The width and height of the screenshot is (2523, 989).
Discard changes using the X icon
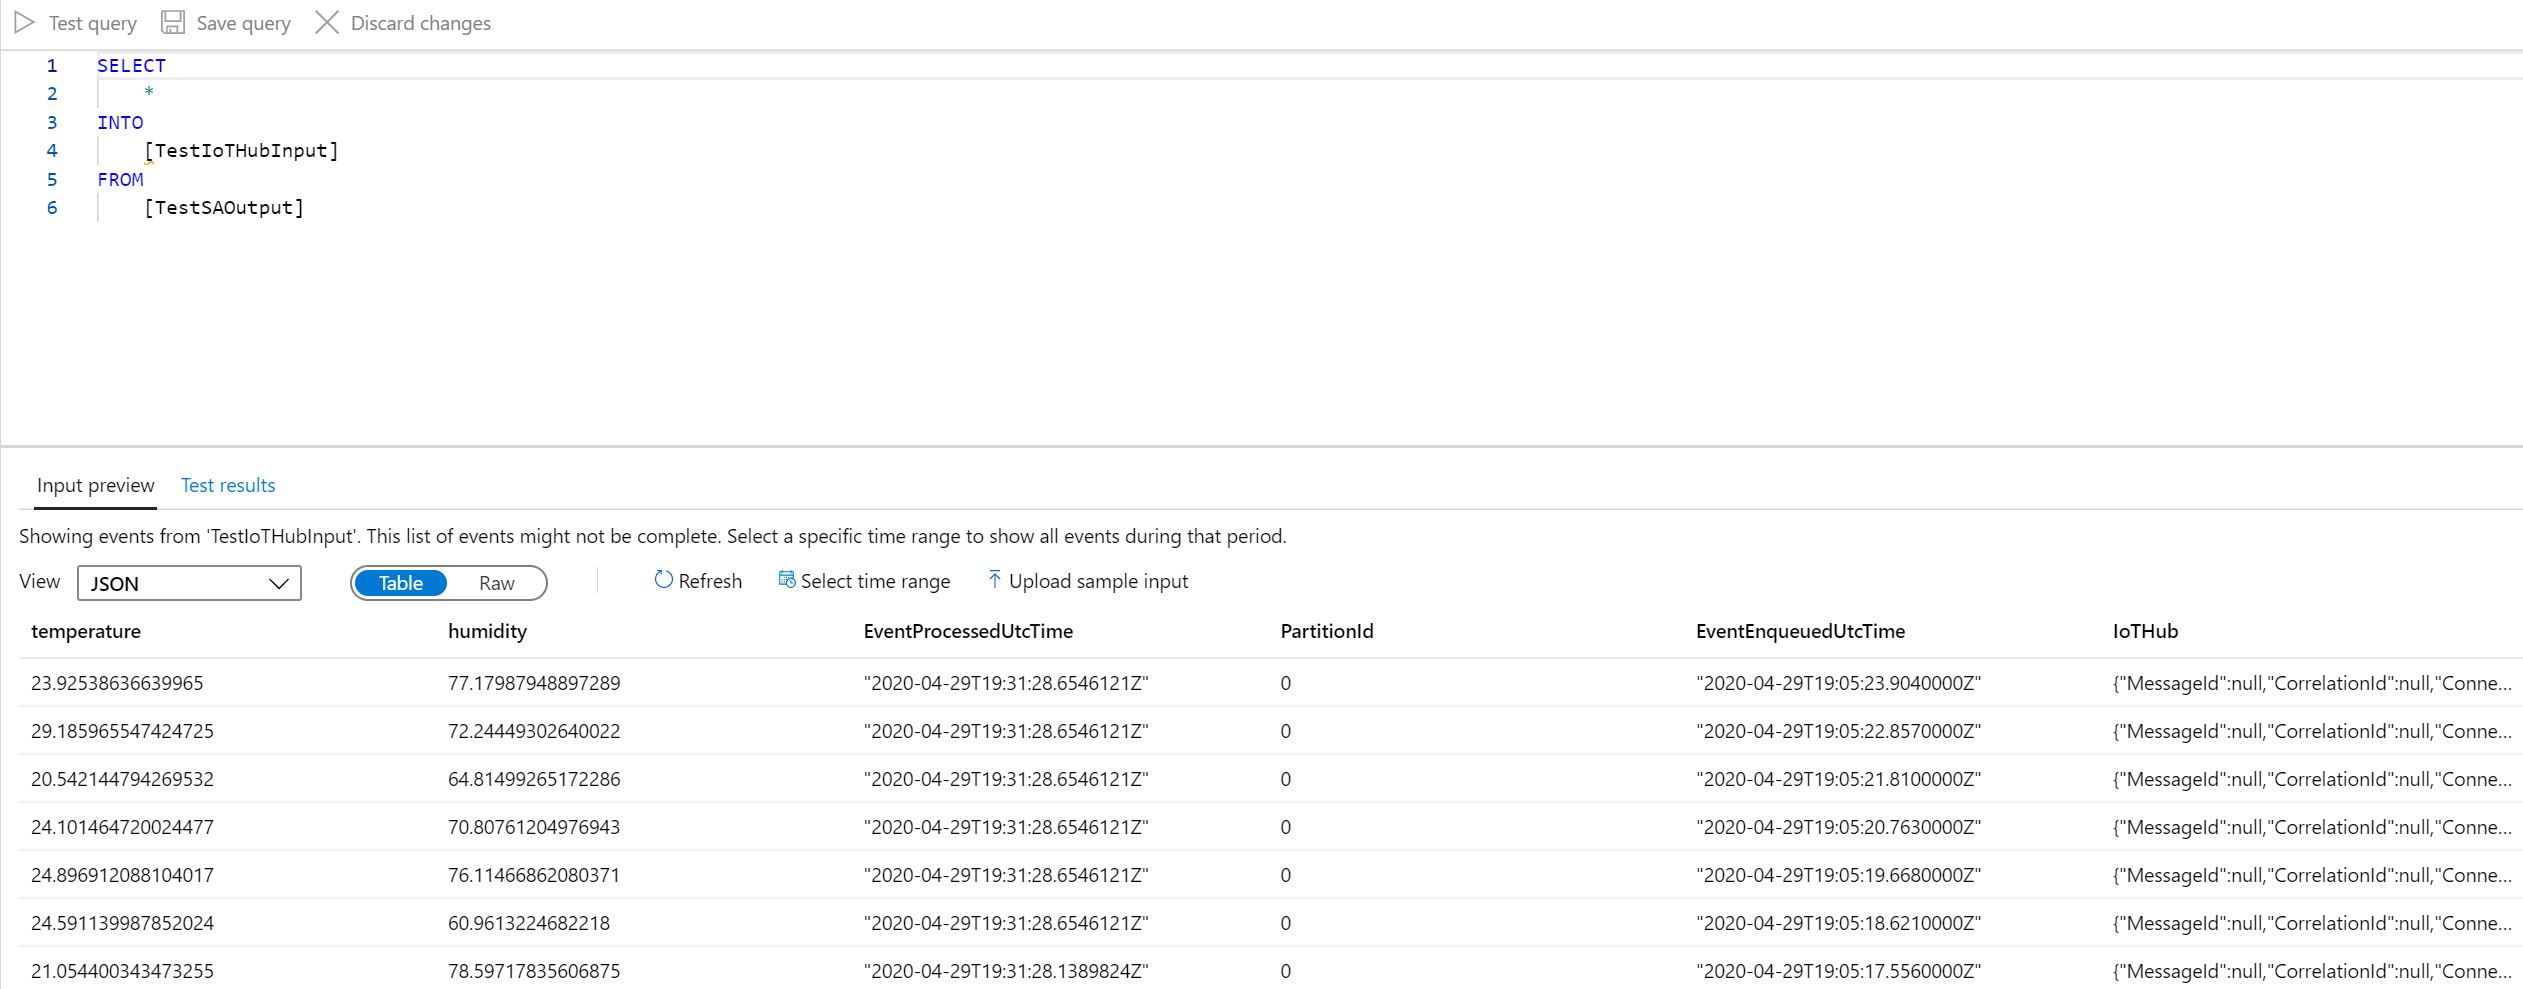coord(326,22)
